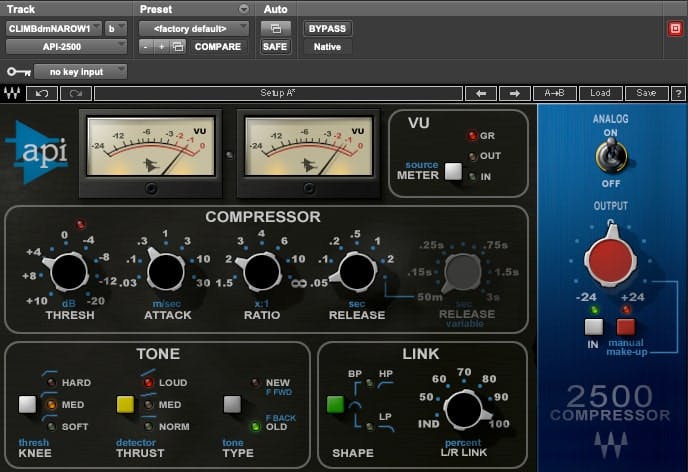Click the SOFT knee LED

pos(52,426)
